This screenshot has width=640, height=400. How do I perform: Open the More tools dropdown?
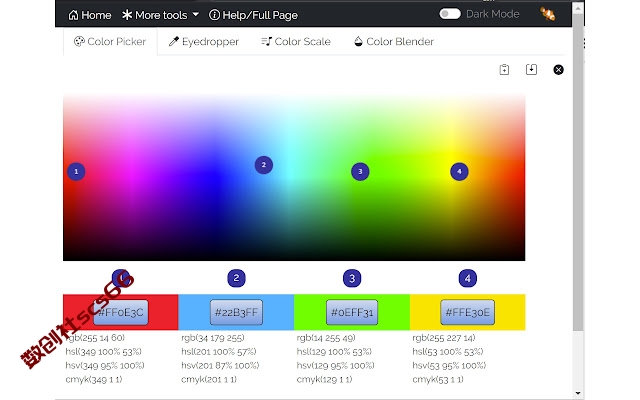coord(160,15)
